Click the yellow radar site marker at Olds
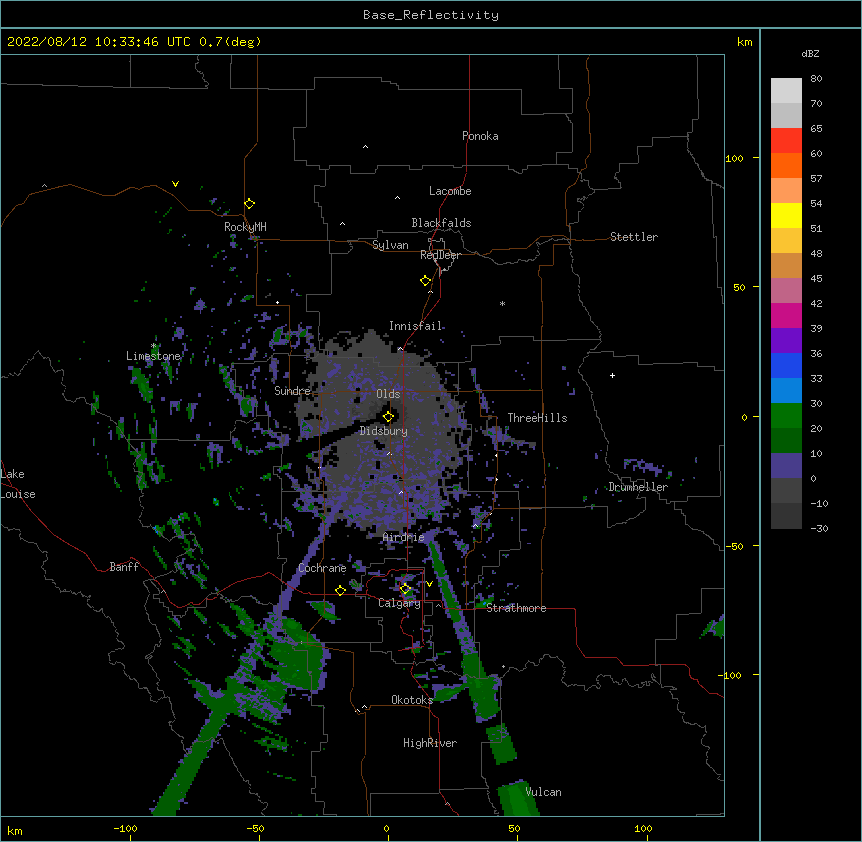 [388, 417]
